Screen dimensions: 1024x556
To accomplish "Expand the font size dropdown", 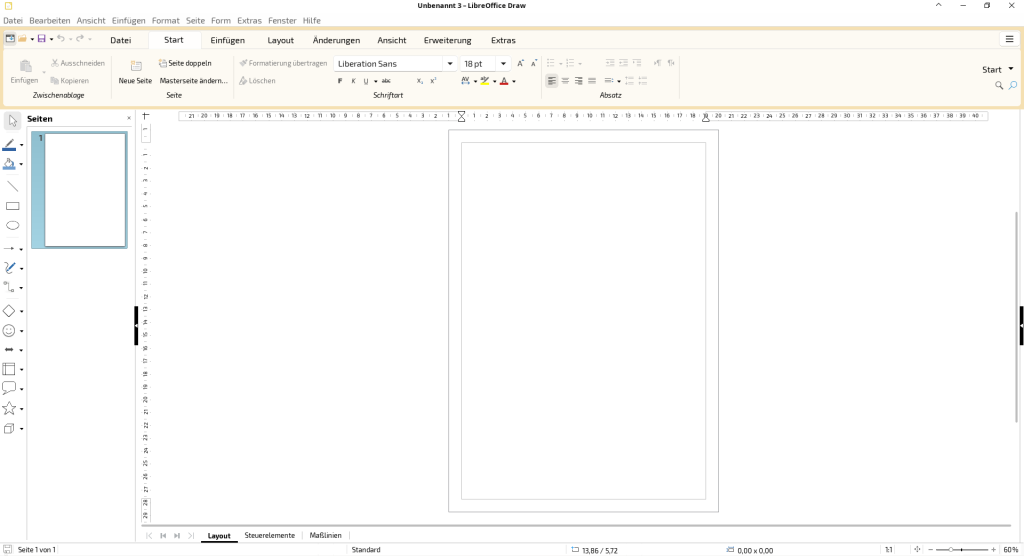I will pyautogui.click(x=503, y=63).
